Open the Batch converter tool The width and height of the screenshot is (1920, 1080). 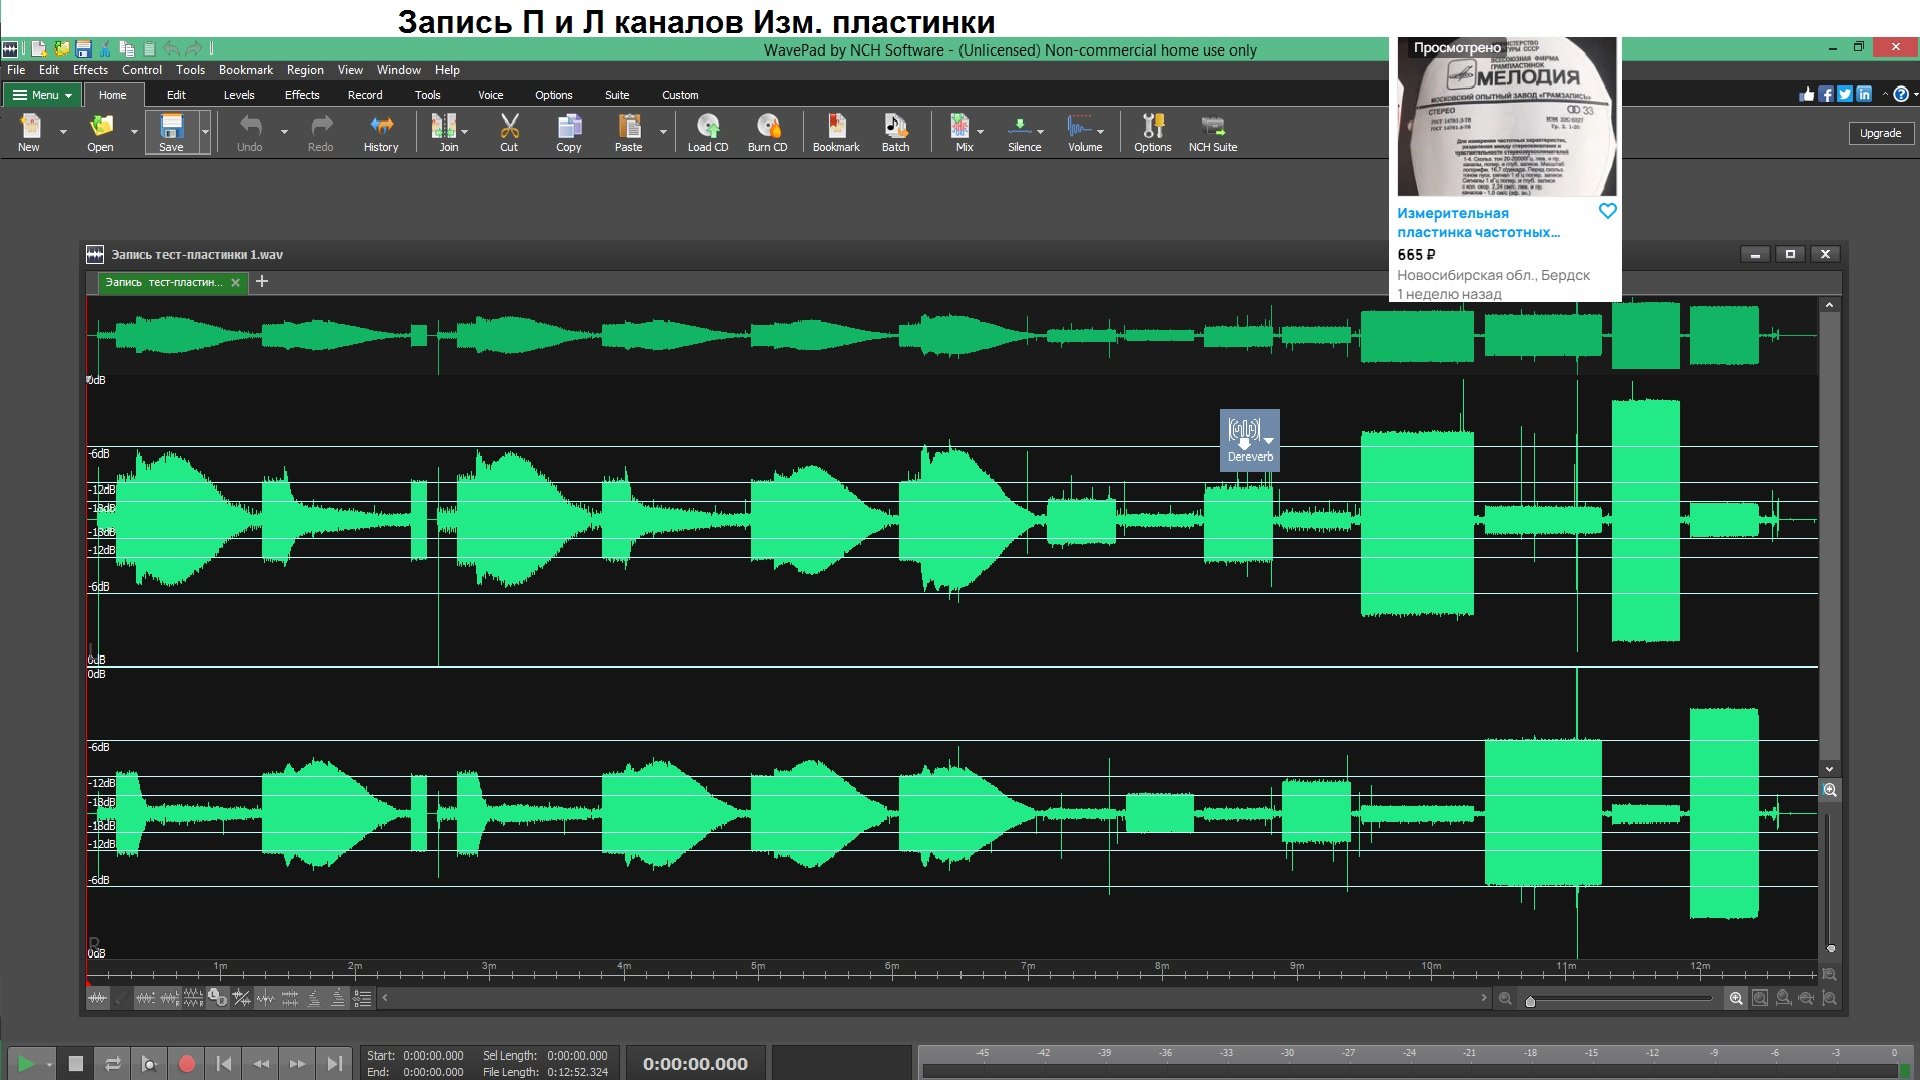895,132
